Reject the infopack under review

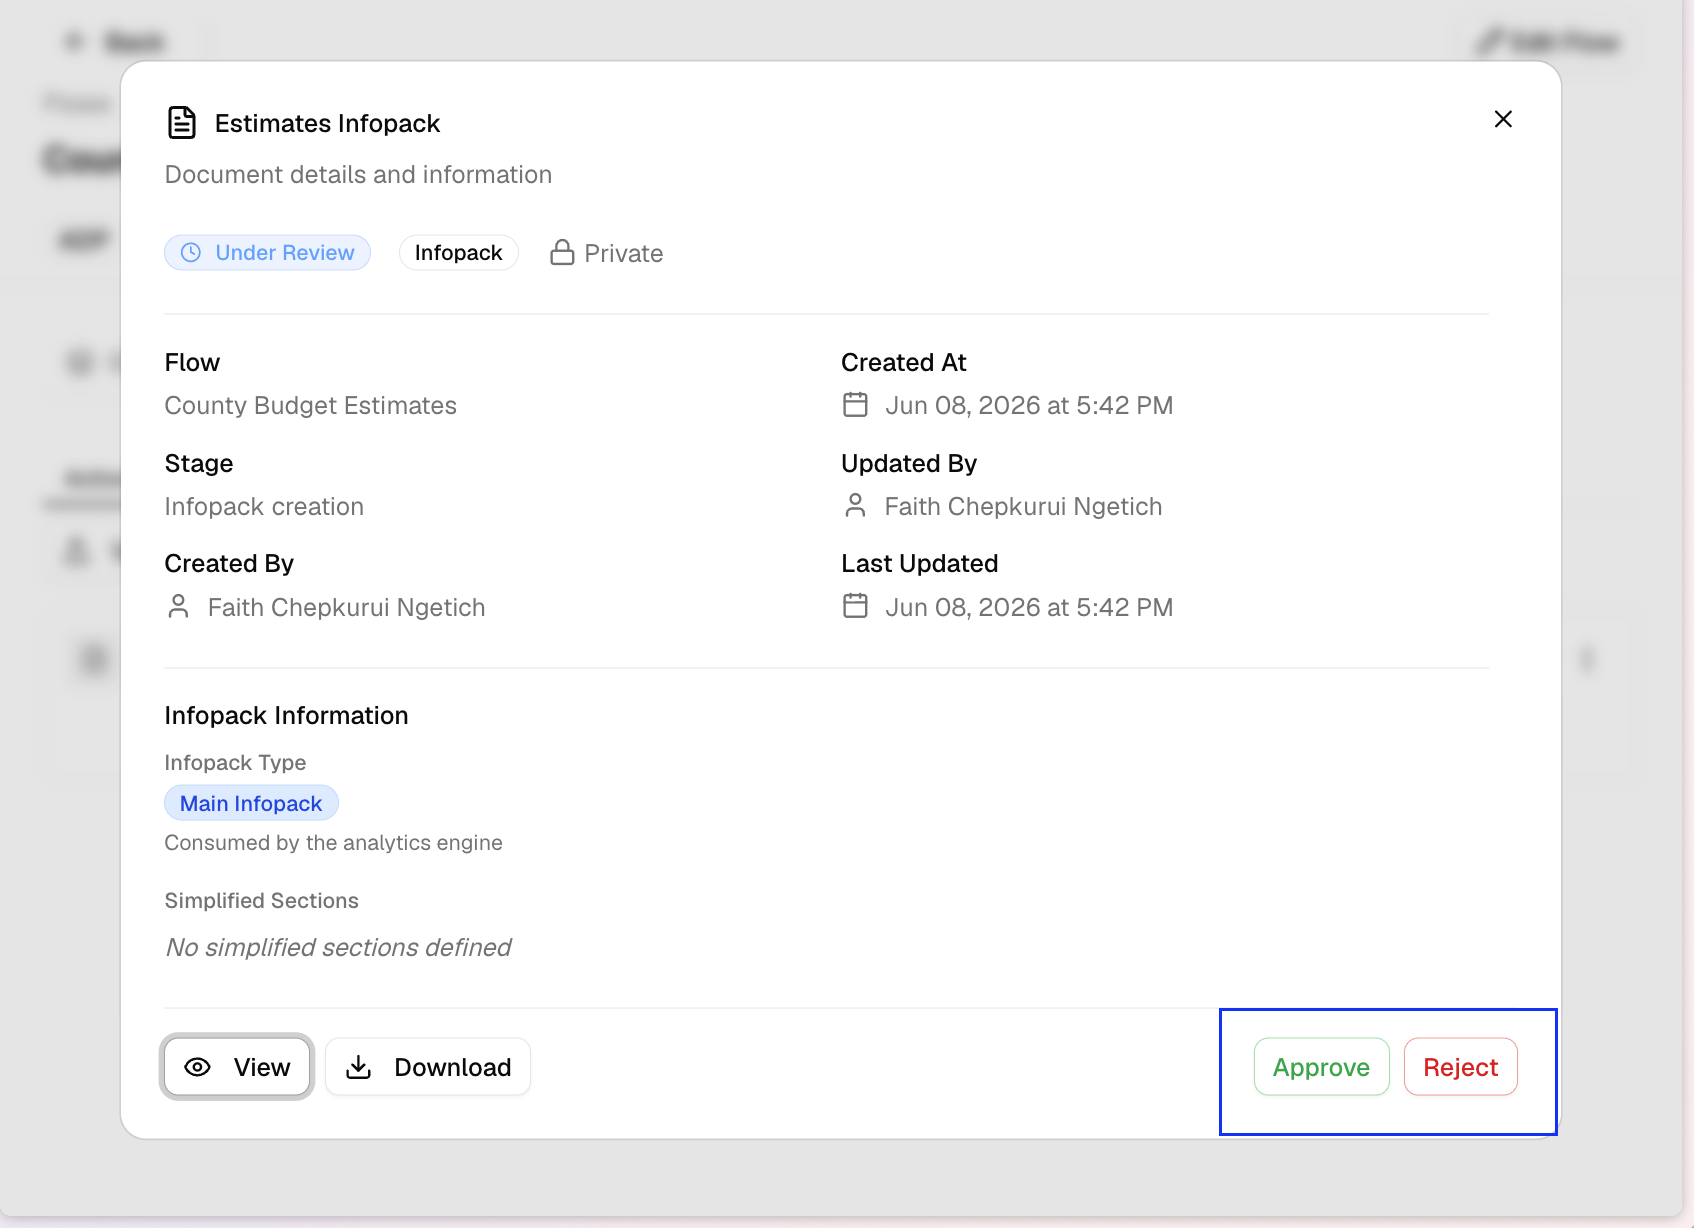(1460, 1067)
